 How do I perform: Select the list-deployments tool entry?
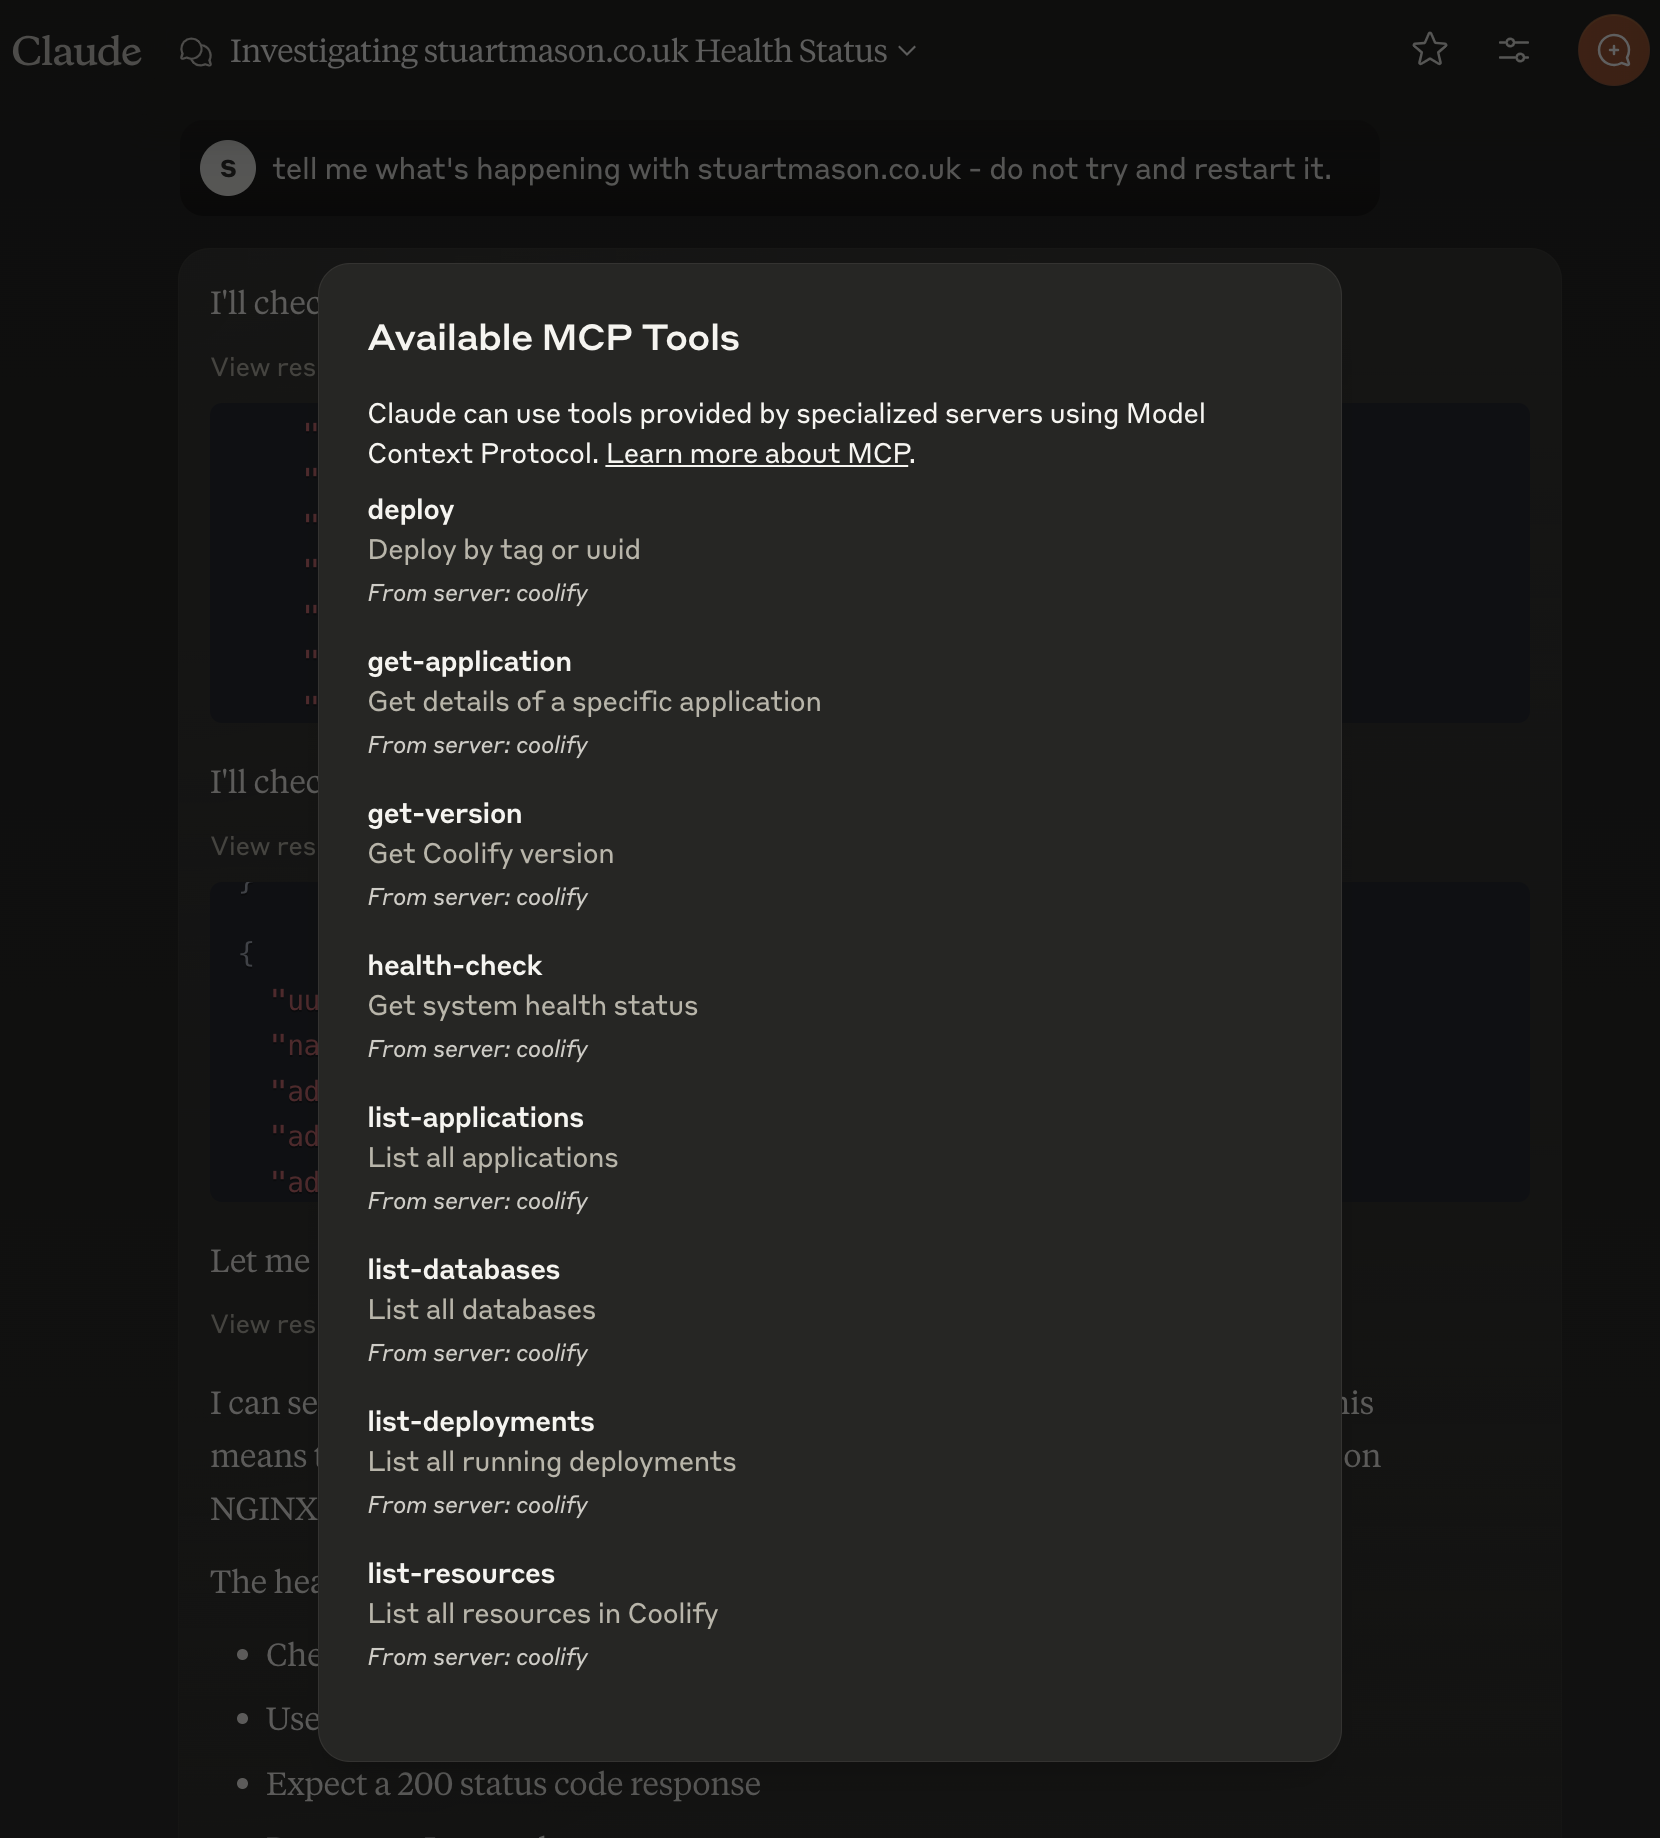[480, 1421]
